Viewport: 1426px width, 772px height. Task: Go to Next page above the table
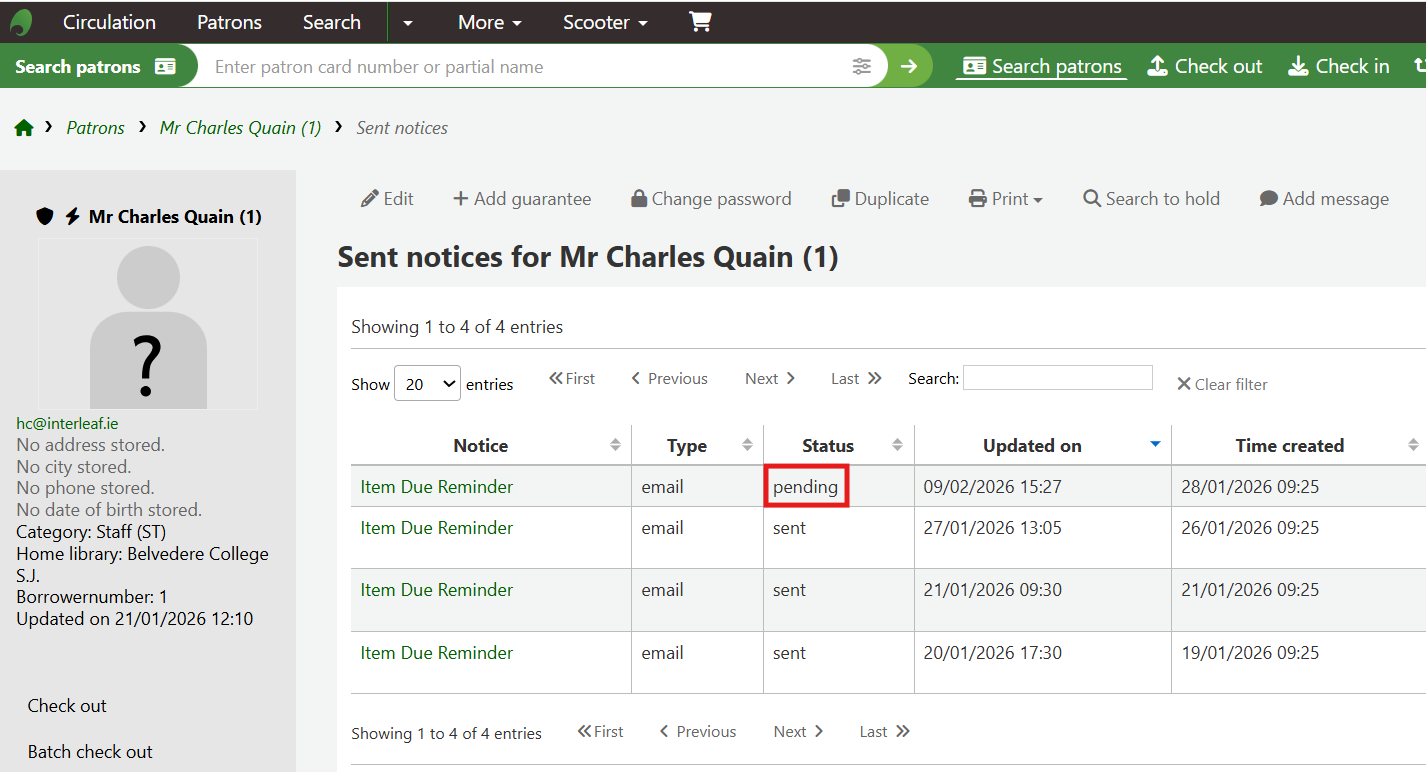point(770,379)
